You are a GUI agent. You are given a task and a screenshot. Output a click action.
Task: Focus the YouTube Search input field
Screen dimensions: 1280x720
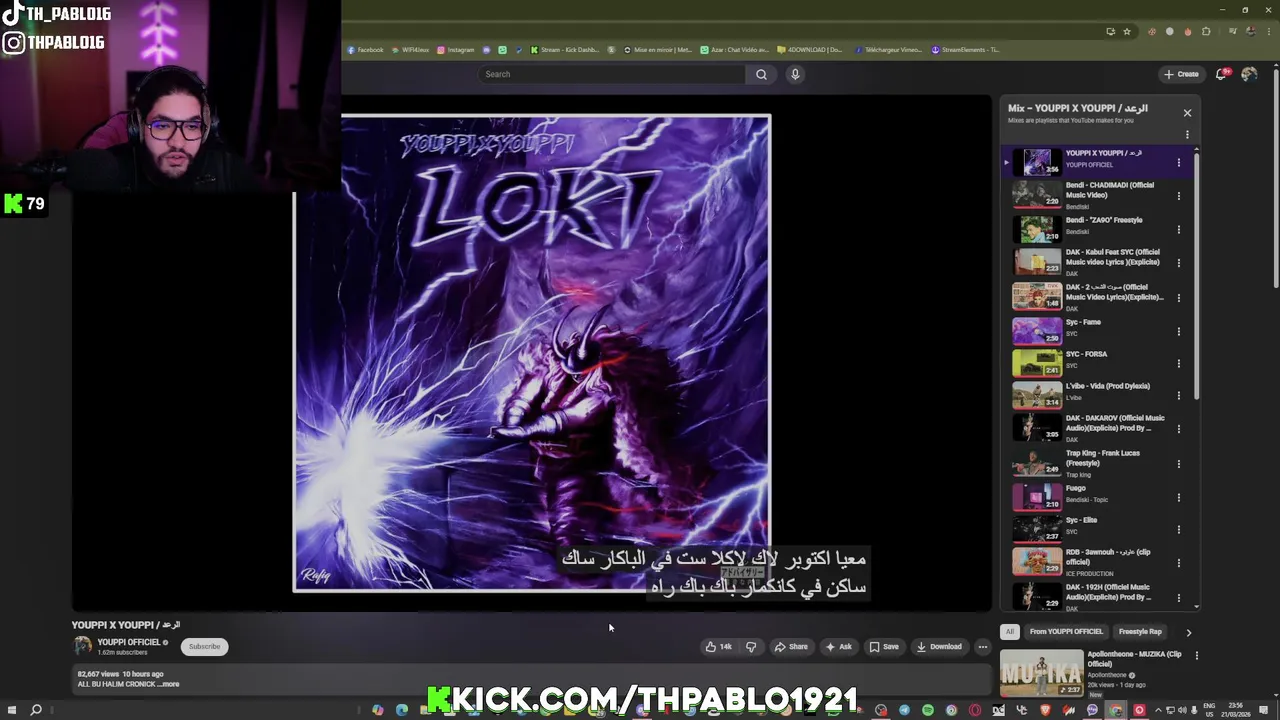pos(612,74)
